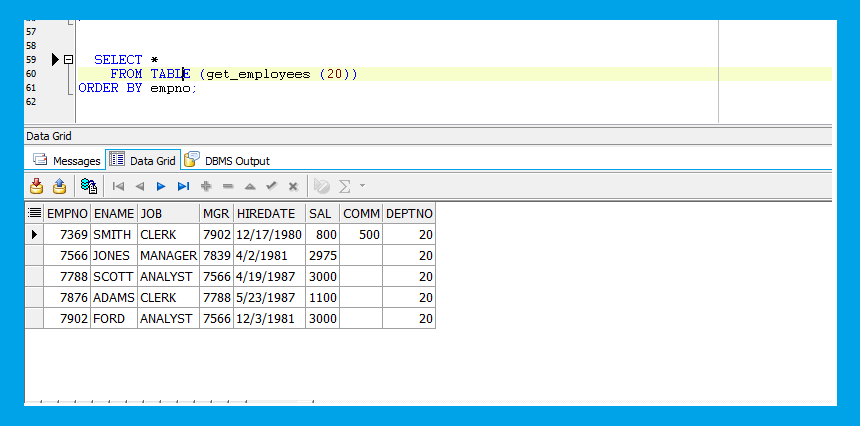
Task: Select the Data Grid tab
Action: coord(143,160)
